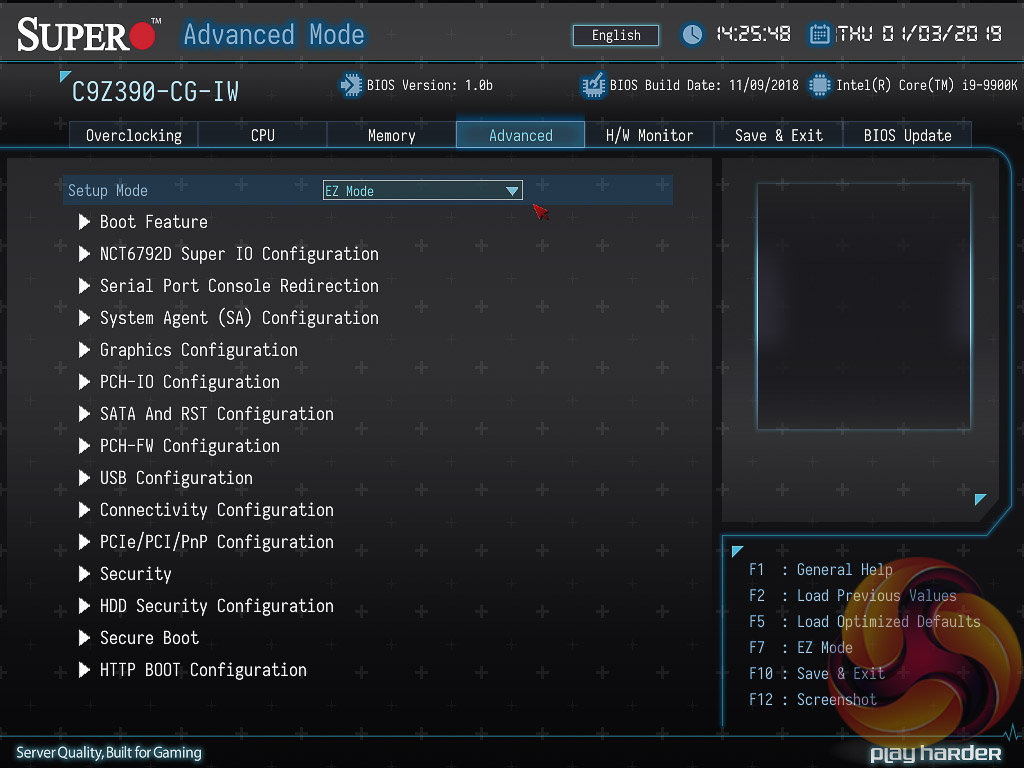Viewport: 1024px width, 768px height.
Task: Expand Serial Port Console Redirection arrow
Action: [x=84, y=286]
